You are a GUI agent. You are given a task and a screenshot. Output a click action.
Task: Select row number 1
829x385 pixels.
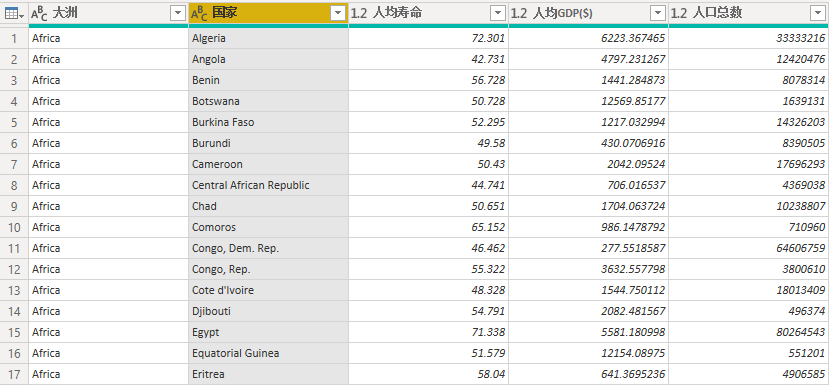[x=14, y=38]
